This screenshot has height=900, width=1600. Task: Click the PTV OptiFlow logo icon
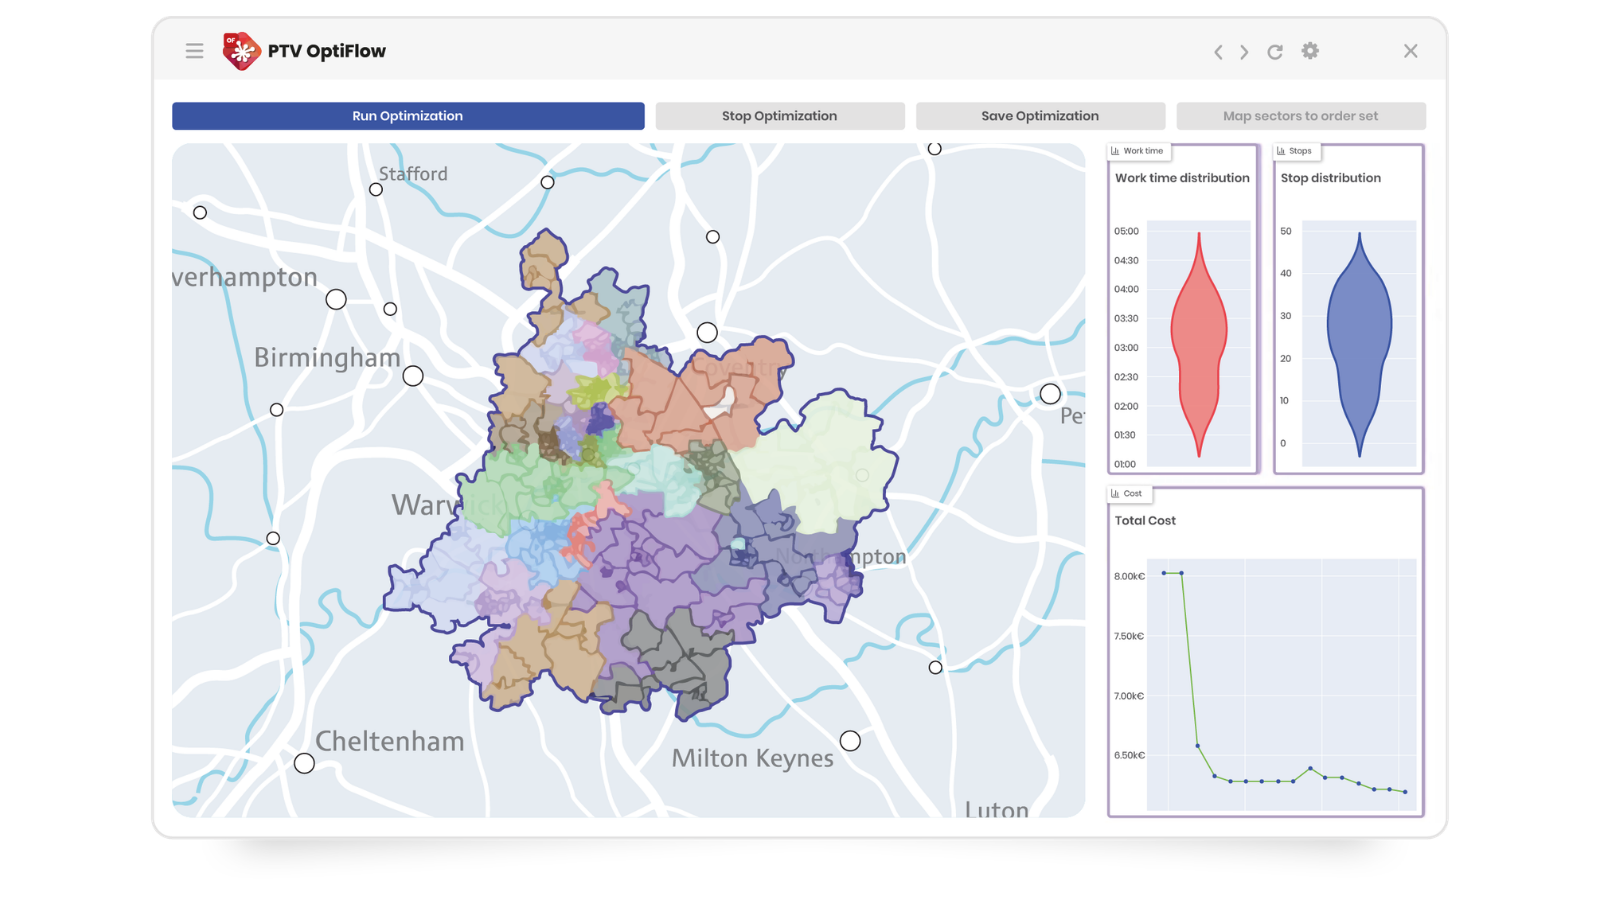click(x=241, y=51)
